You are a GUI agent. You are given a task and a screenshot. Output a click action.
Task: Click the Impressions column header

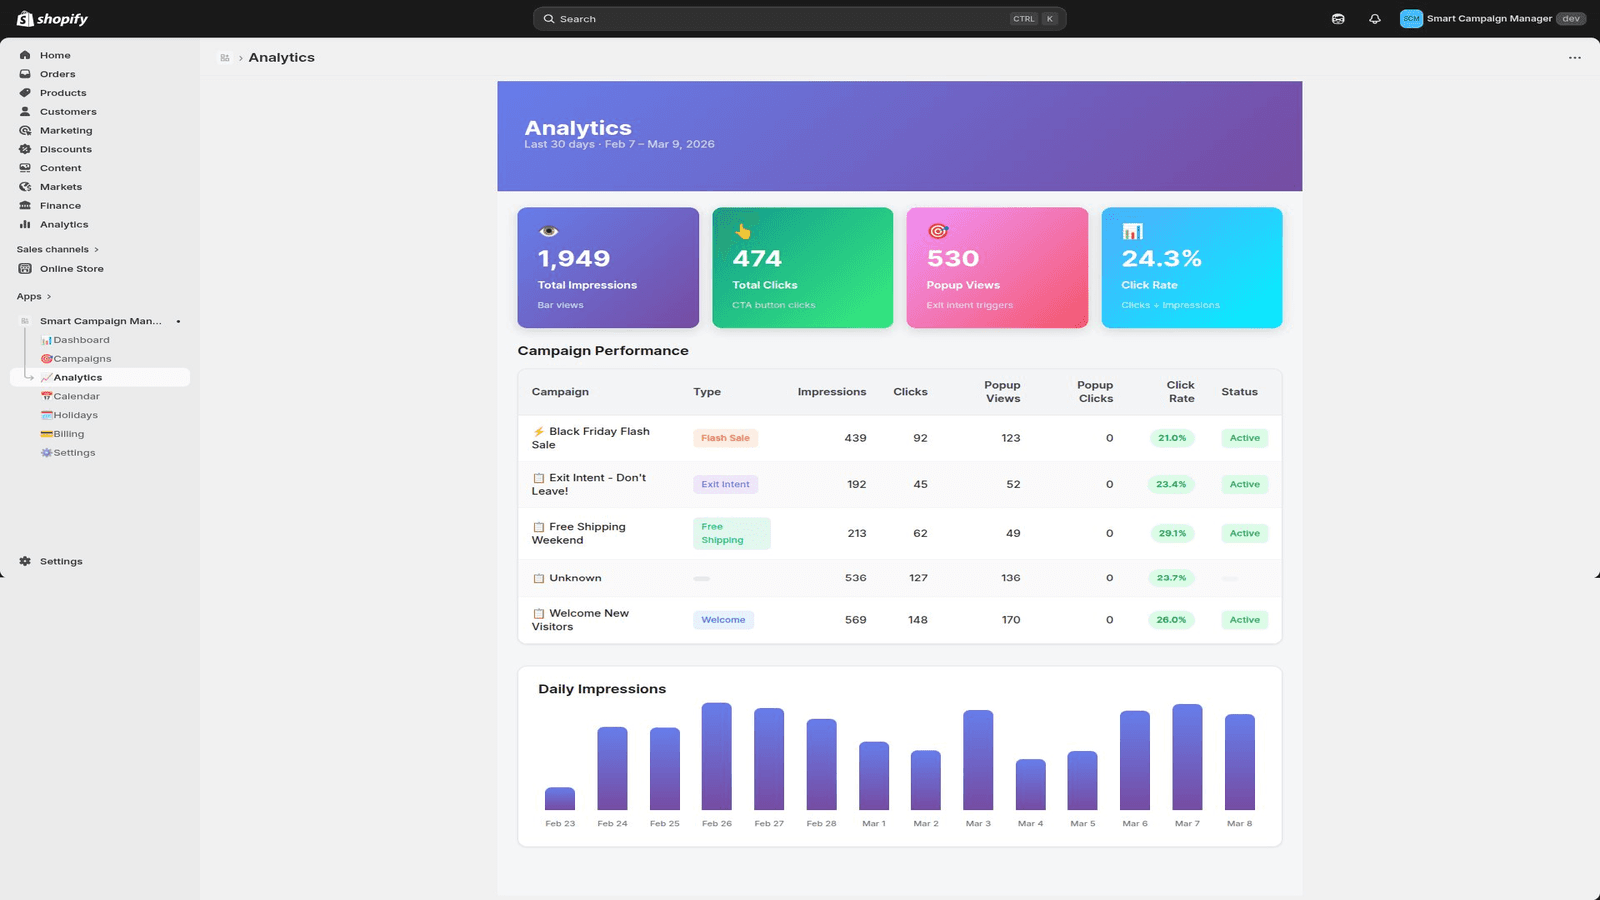832,392
